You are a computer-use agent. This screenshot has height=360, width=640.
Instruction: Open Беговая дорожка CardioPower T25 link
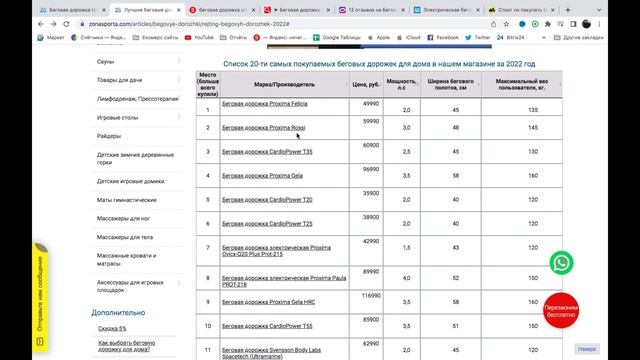[x=267, y=224]
